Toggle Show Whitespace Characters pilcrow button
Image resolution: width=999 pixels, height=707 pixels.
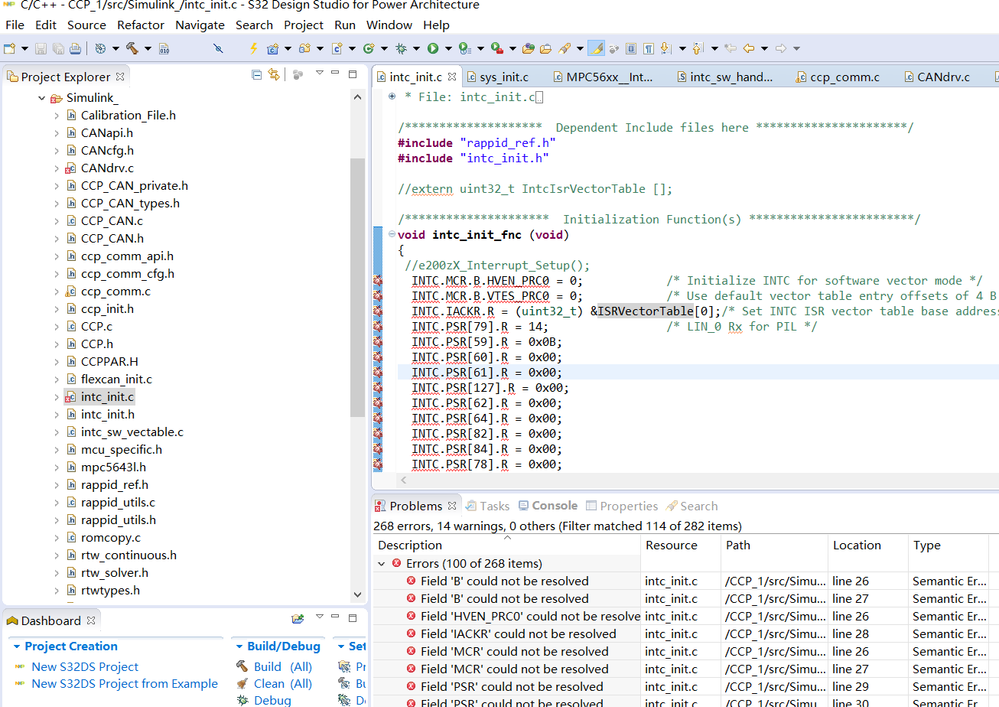[648, 48]
